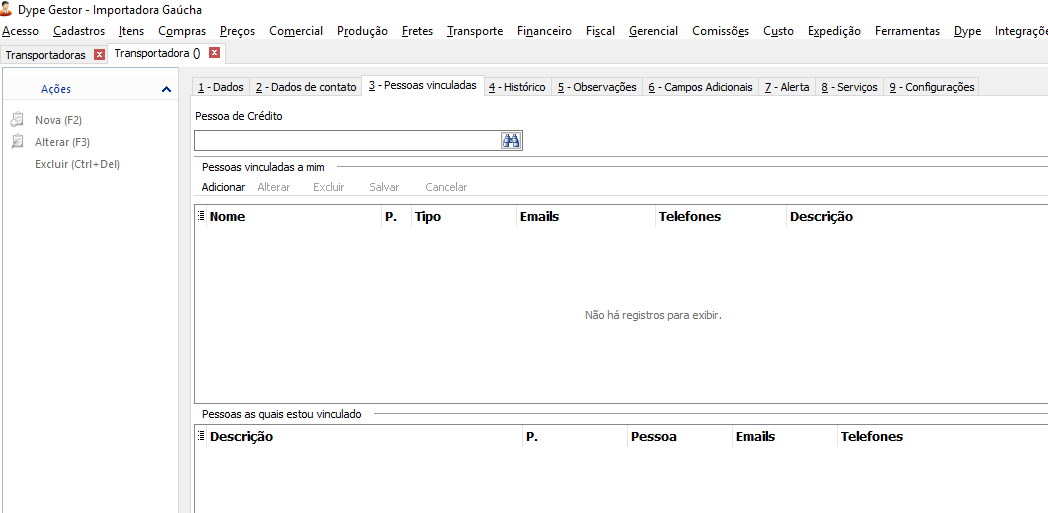This screenshot has height=513, width=1048.
Task: Click the Pessoa de Crédito input field
Action: 348,140
